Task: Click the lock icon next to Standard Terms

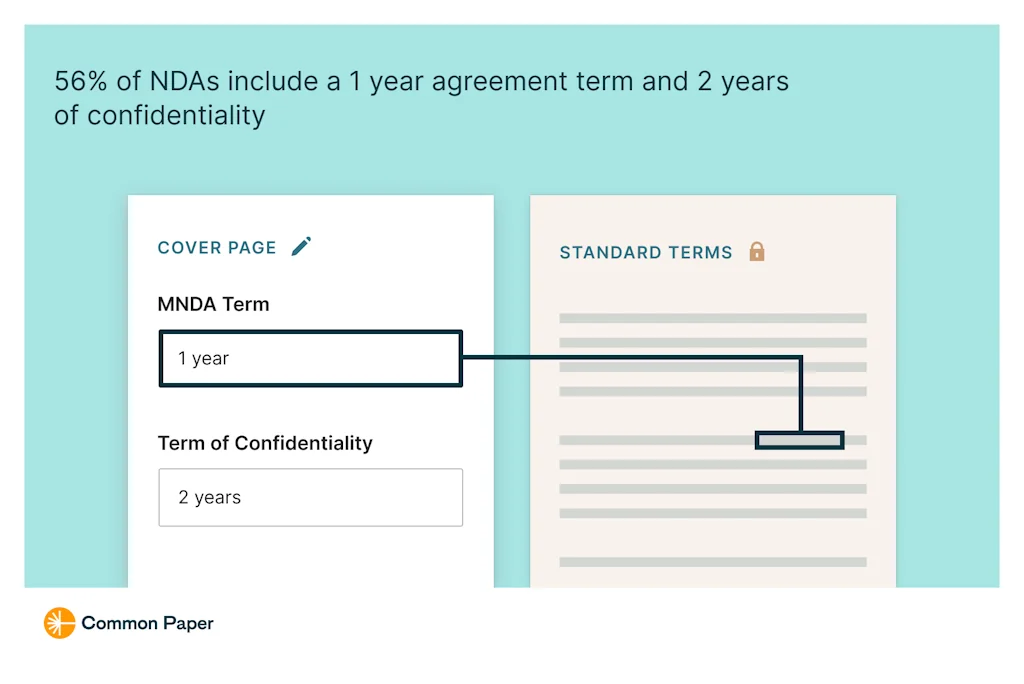Action: (757, 251)
